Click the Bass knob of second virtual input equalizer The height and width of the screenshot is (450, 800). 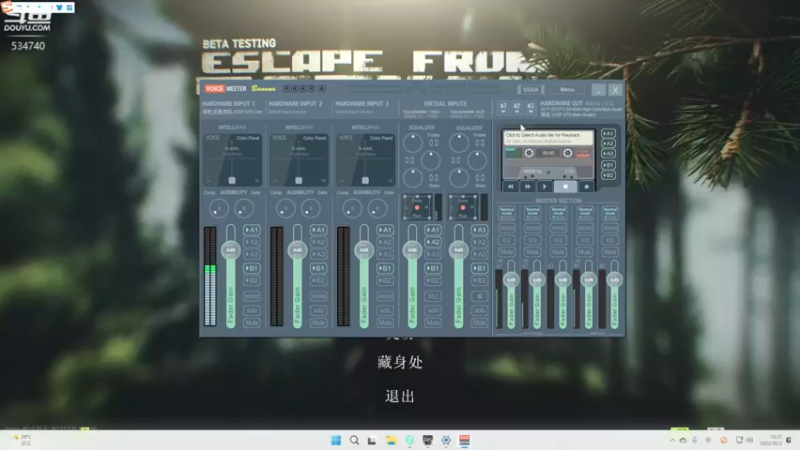point(459,178)
